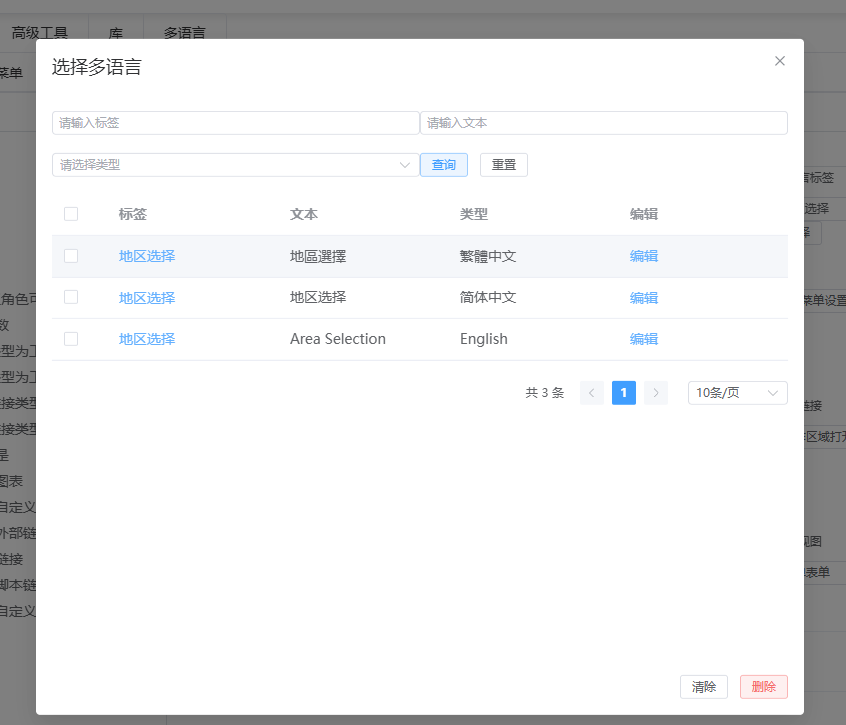Click the 请输入文本 input field
This screenshot has height=725, width=846.
click(x=604, y=123)
